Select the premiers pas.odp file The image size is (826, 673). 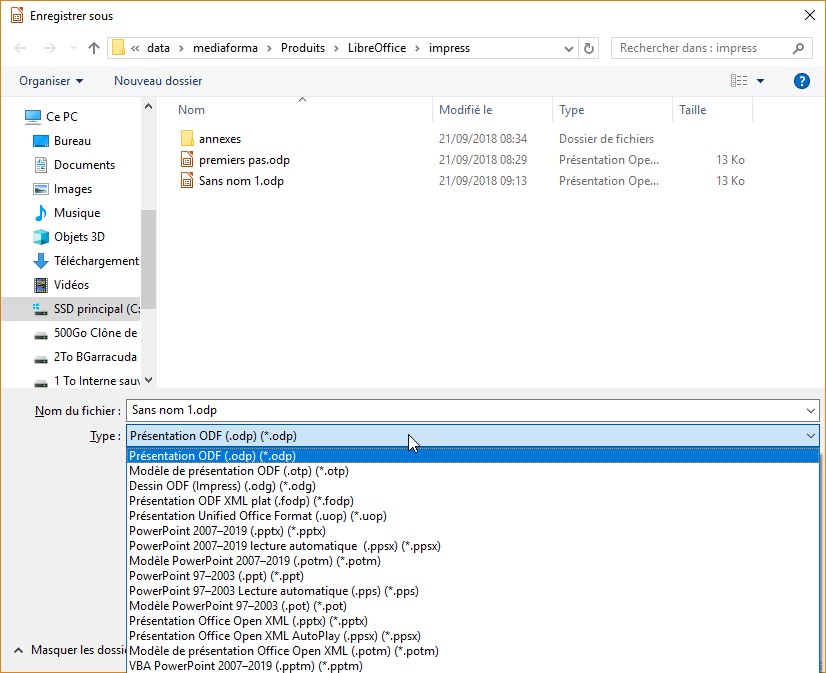pos(244,160)
